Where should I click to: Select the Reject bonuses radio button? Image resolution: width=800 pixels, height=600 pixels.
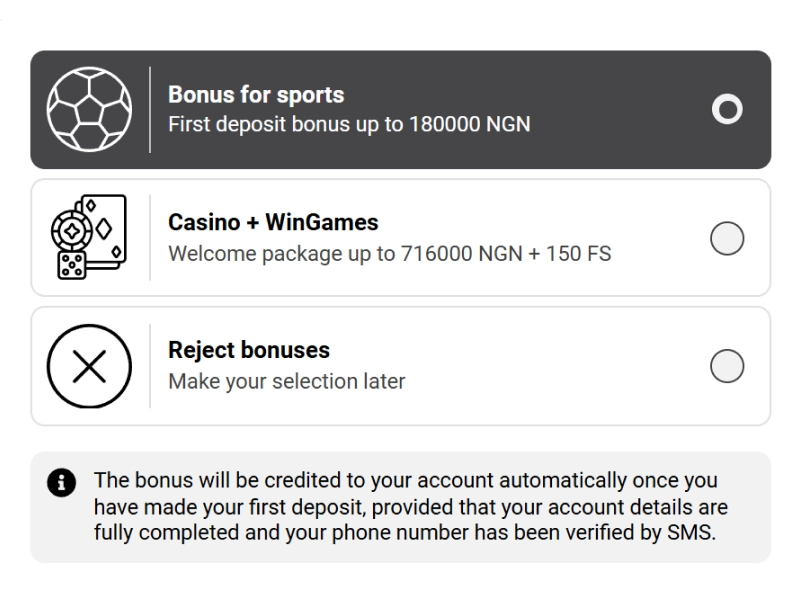click(728, 366)
